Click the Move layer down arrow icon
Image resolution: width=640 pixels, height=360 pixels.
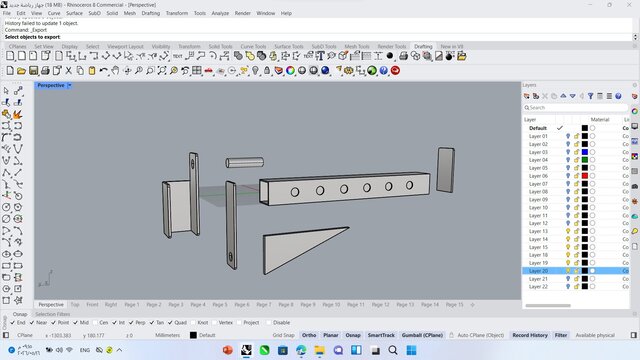click(x=573, y=96)
